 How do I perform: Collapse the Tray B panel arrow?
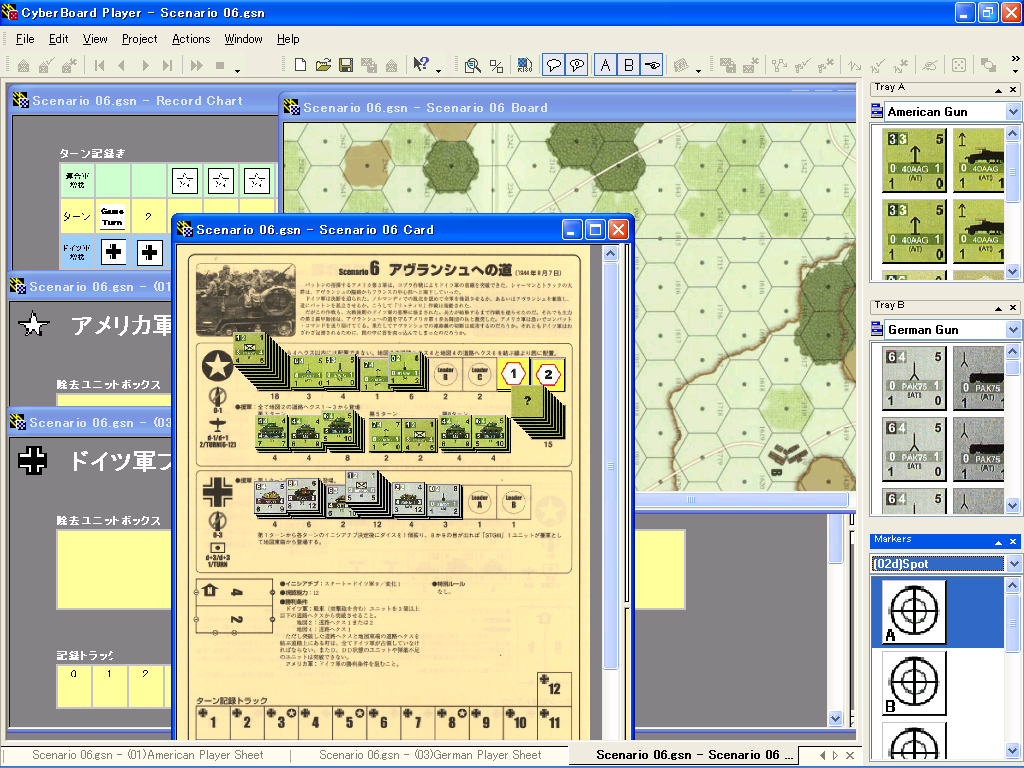click(x=998, y=308)
